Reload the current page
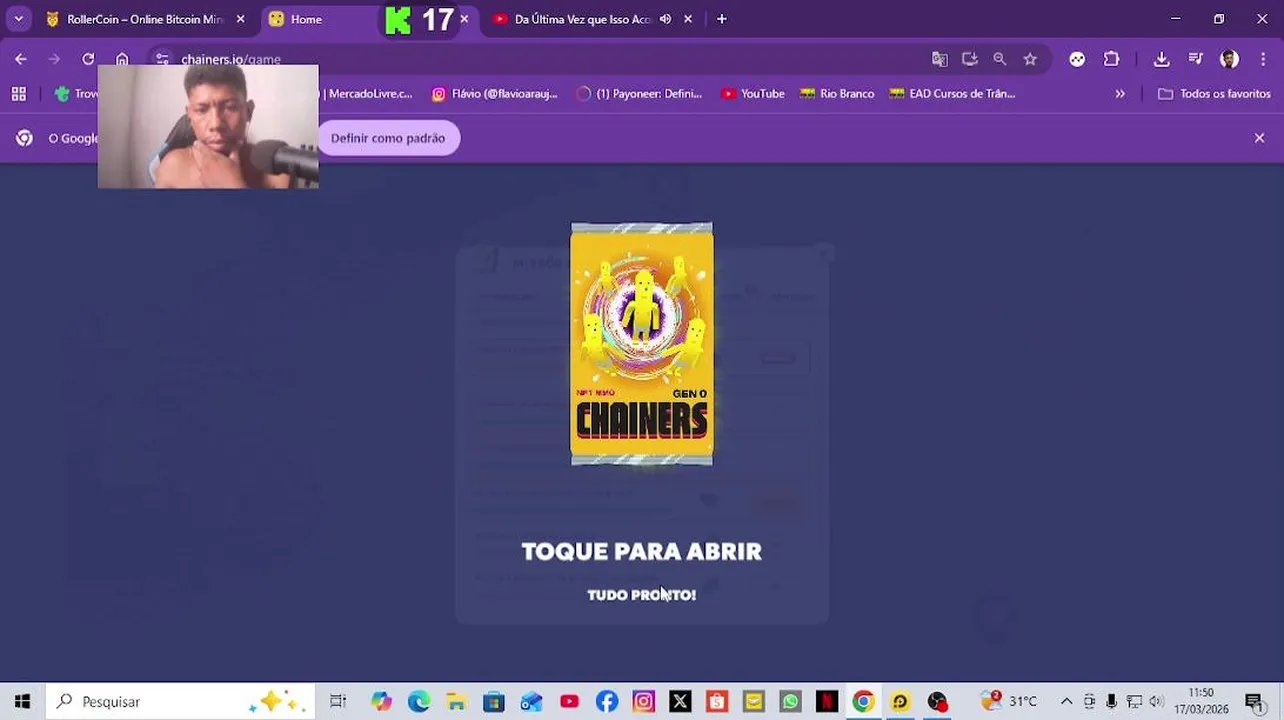Image resolution: width=1284 pixels, height=720 pixels. click(x=88, y=59)
